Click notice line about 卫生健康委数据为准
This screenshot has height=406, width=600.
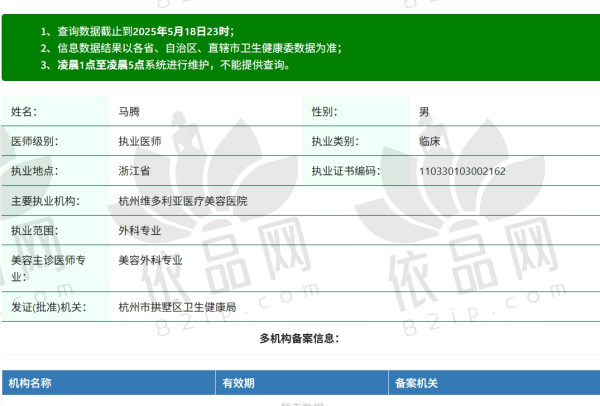click(x=191, y=48)
